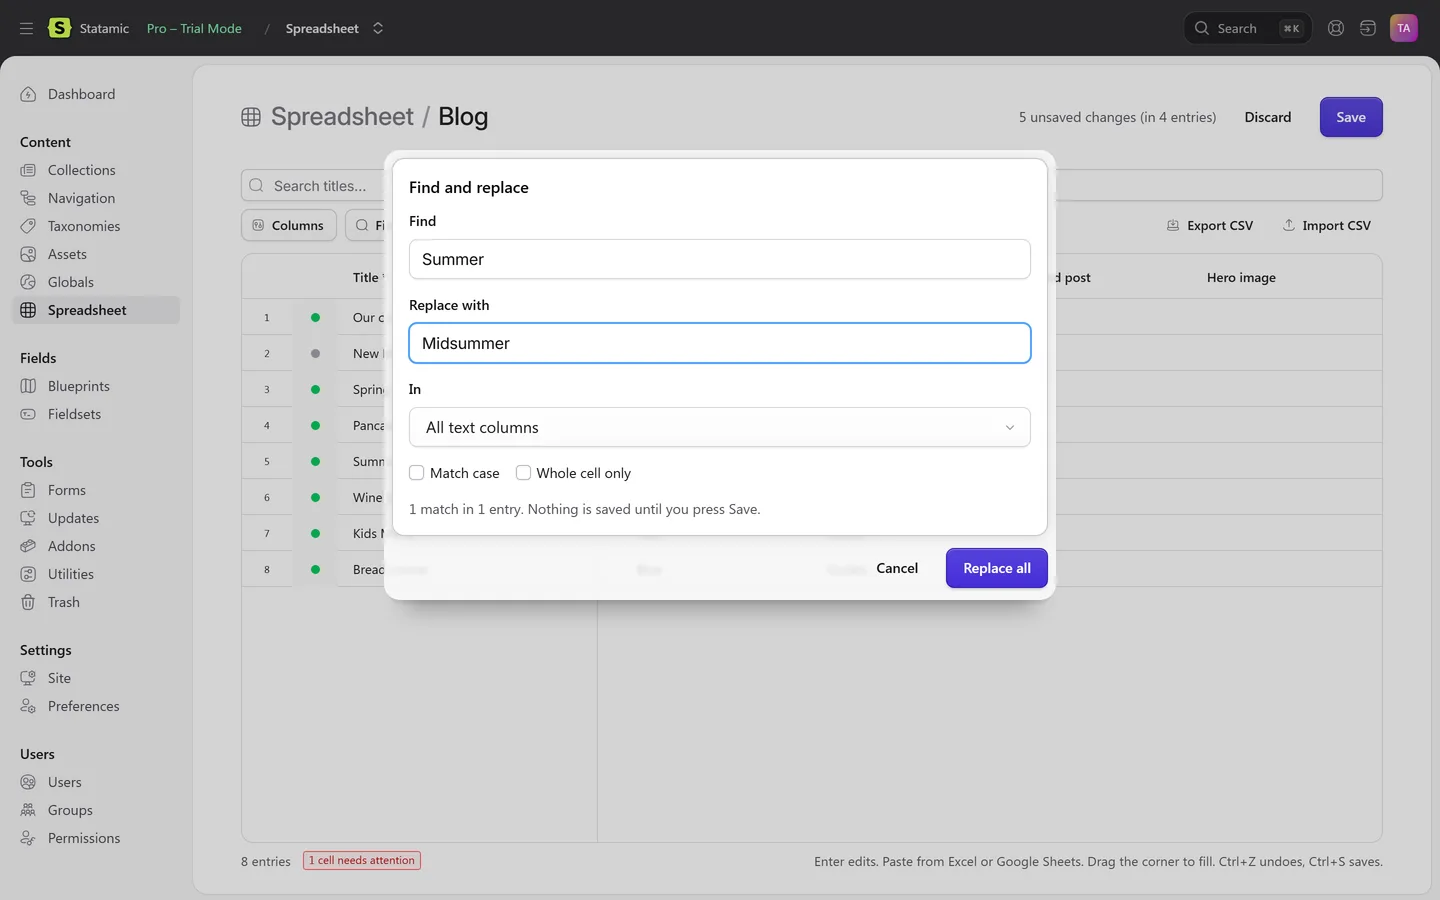Open the All text columns dropdown
The height and width of the screenshot is (900, 1440).
pos(719,427)
